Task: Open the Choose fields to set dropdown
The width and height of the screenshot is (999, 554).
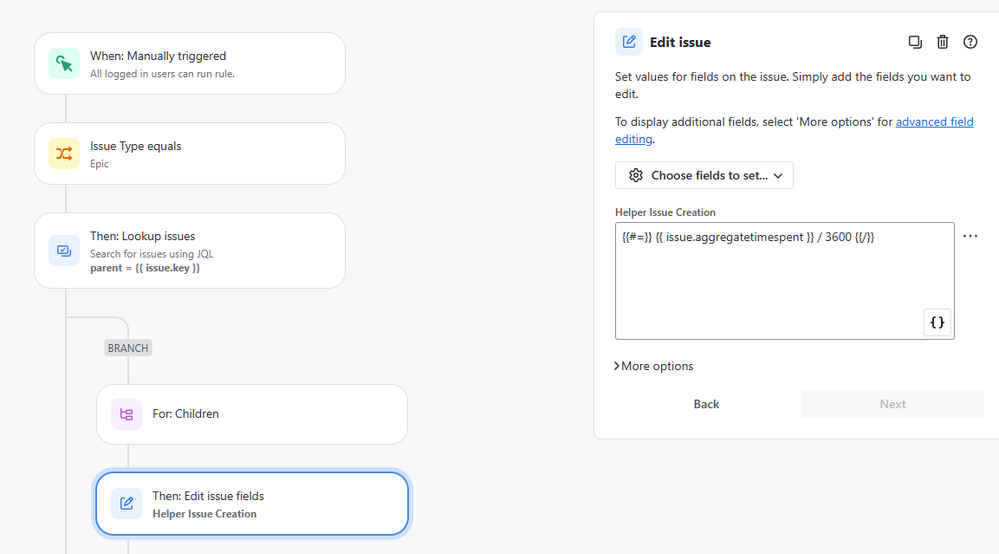Action: point(704,176)
